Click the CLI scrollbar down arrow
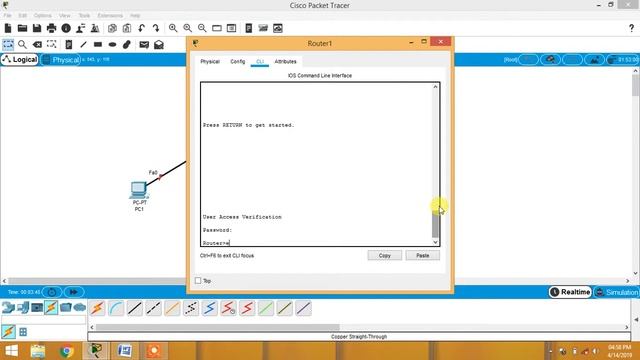This screenshot has width=640, height=360. pyautogui.click(x=435, y=242)
